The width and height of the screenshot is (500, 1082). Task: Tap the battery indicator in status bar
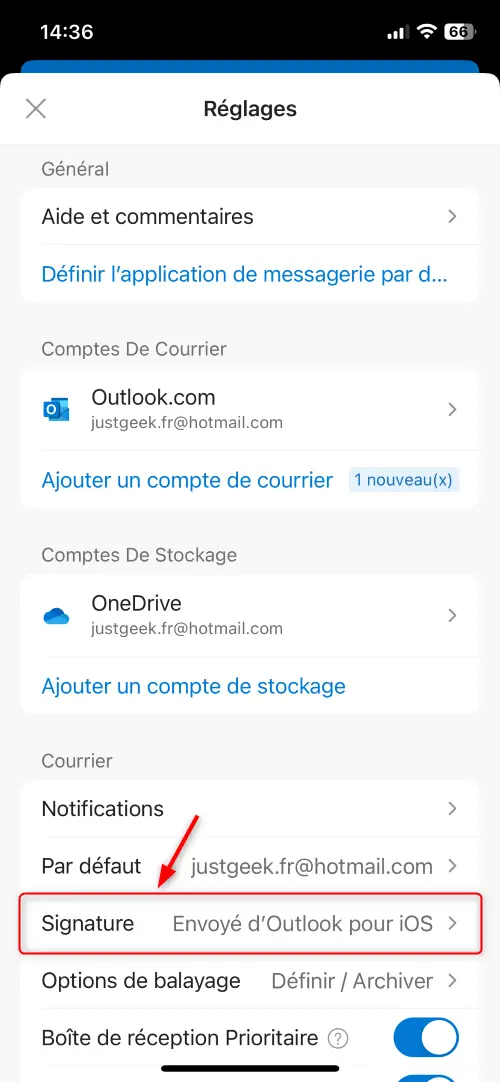click(x=459, y=31)
